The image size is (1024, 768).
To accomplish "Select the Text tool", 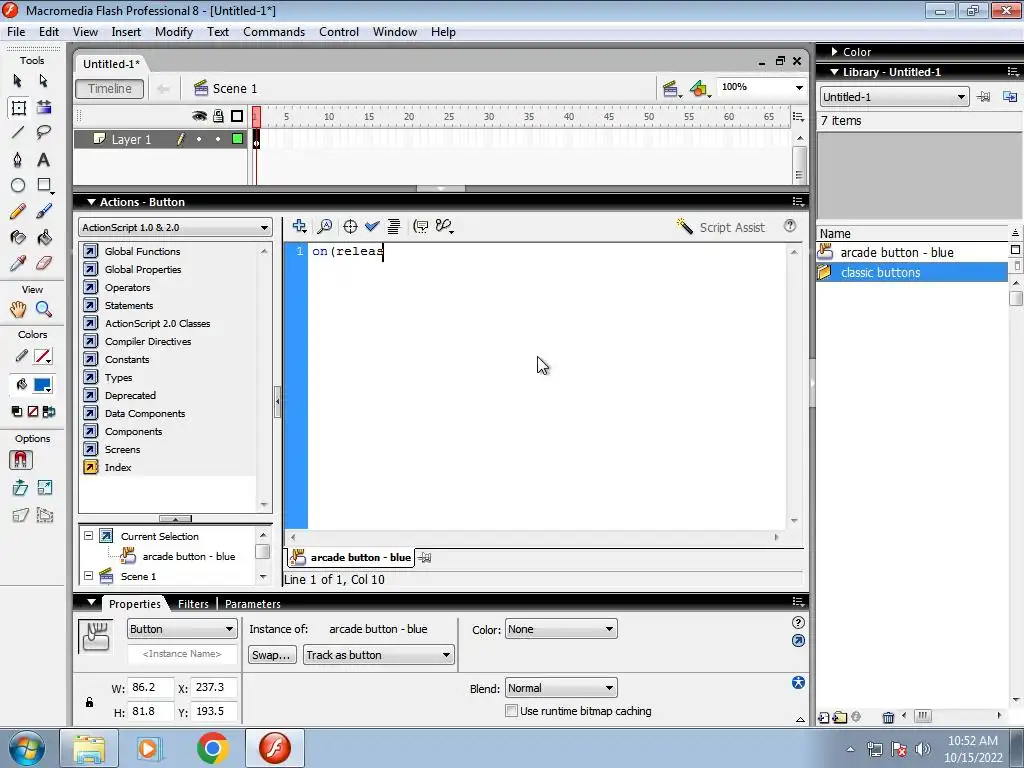I will tap(43, 159).
